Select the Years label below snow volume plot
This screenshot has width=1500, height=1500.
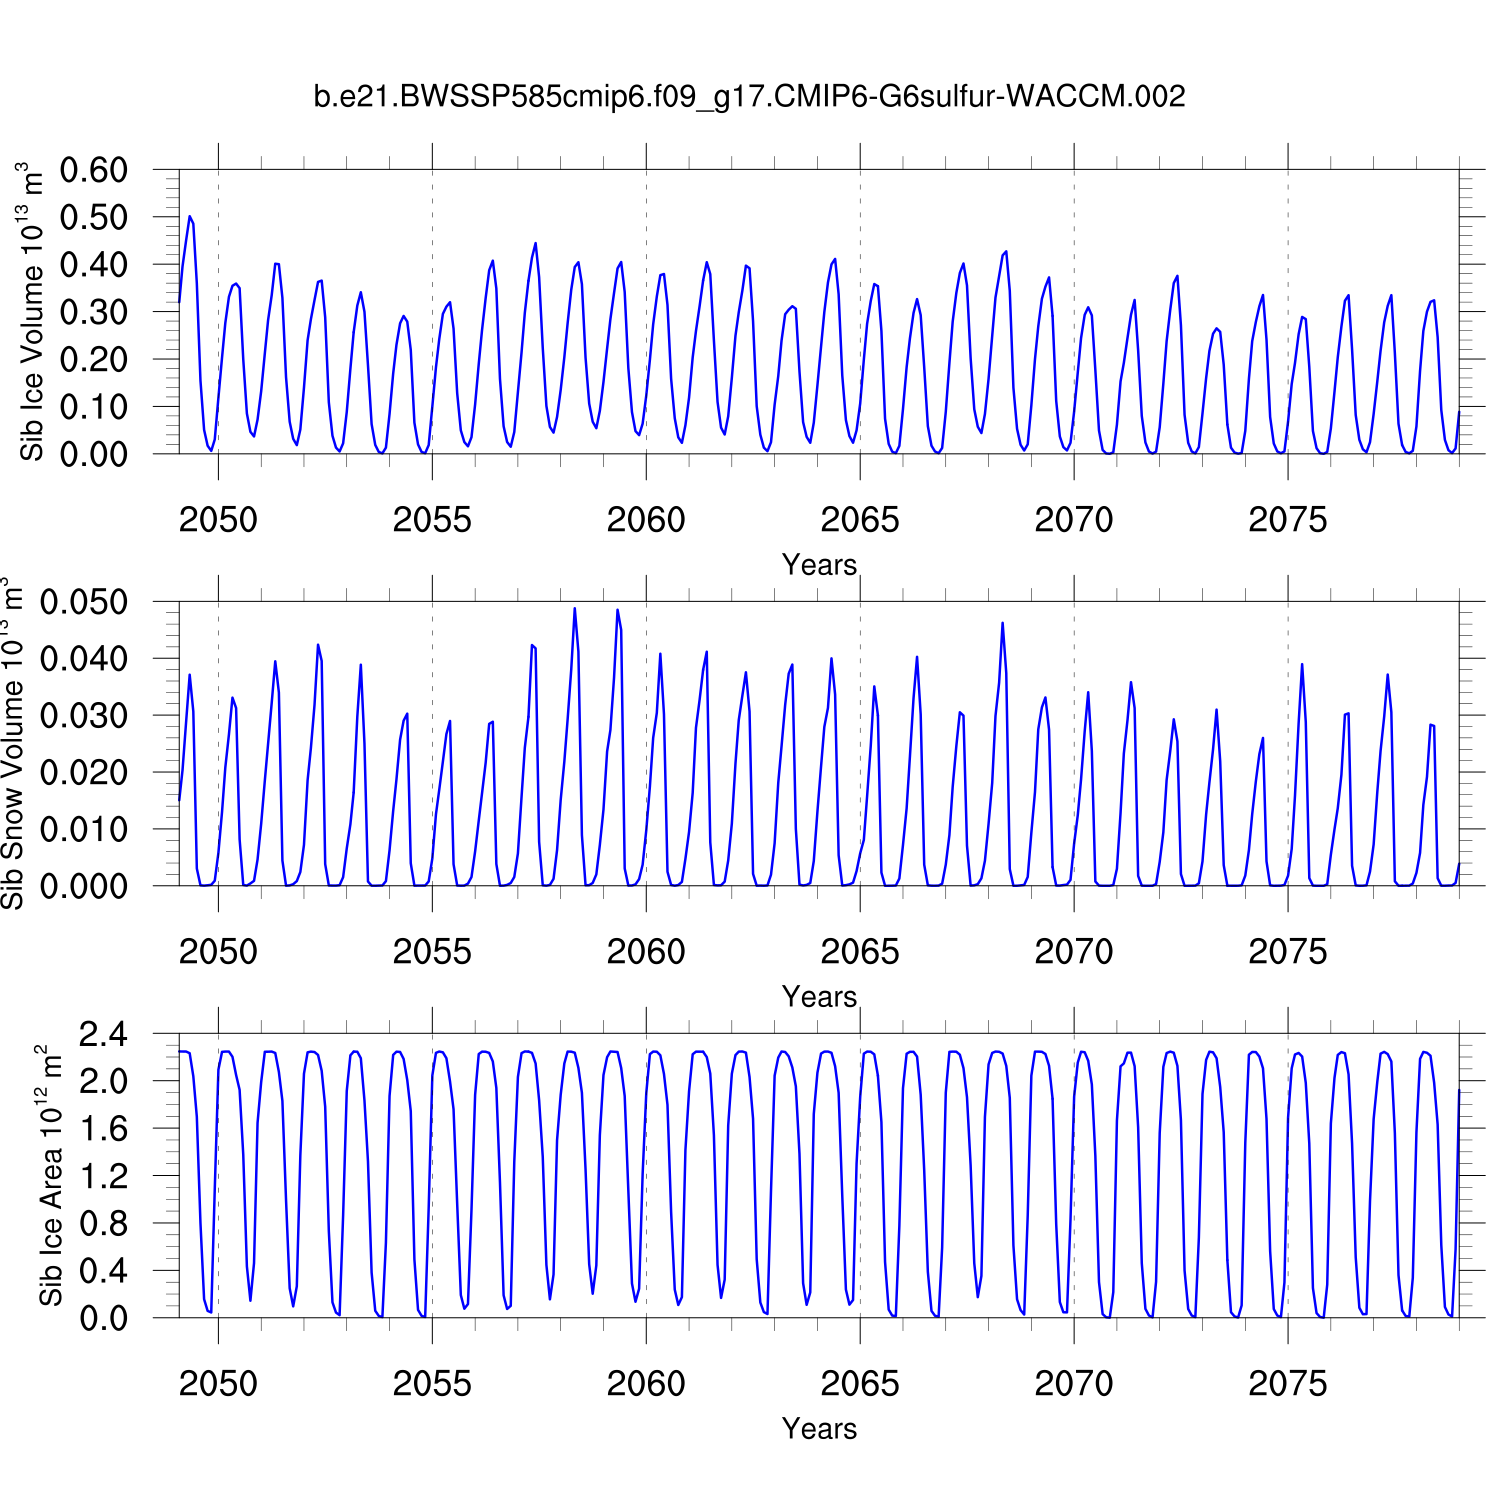click(x=819, y=997)
